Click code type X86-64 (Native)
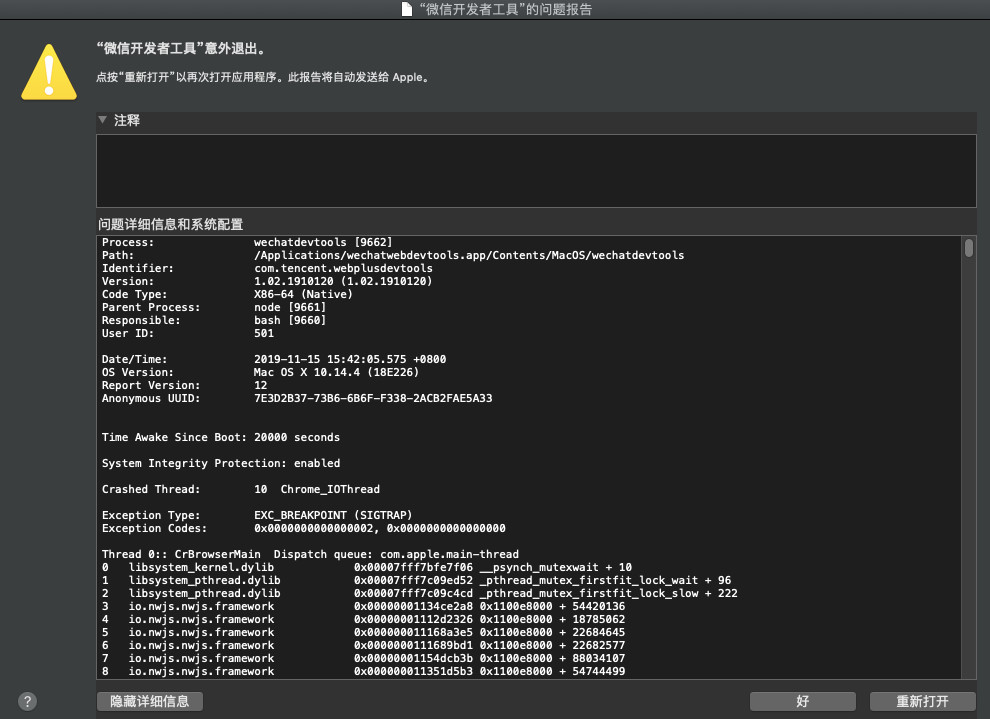This screenshot has width=990, height=719. click(x=303, y=294)
